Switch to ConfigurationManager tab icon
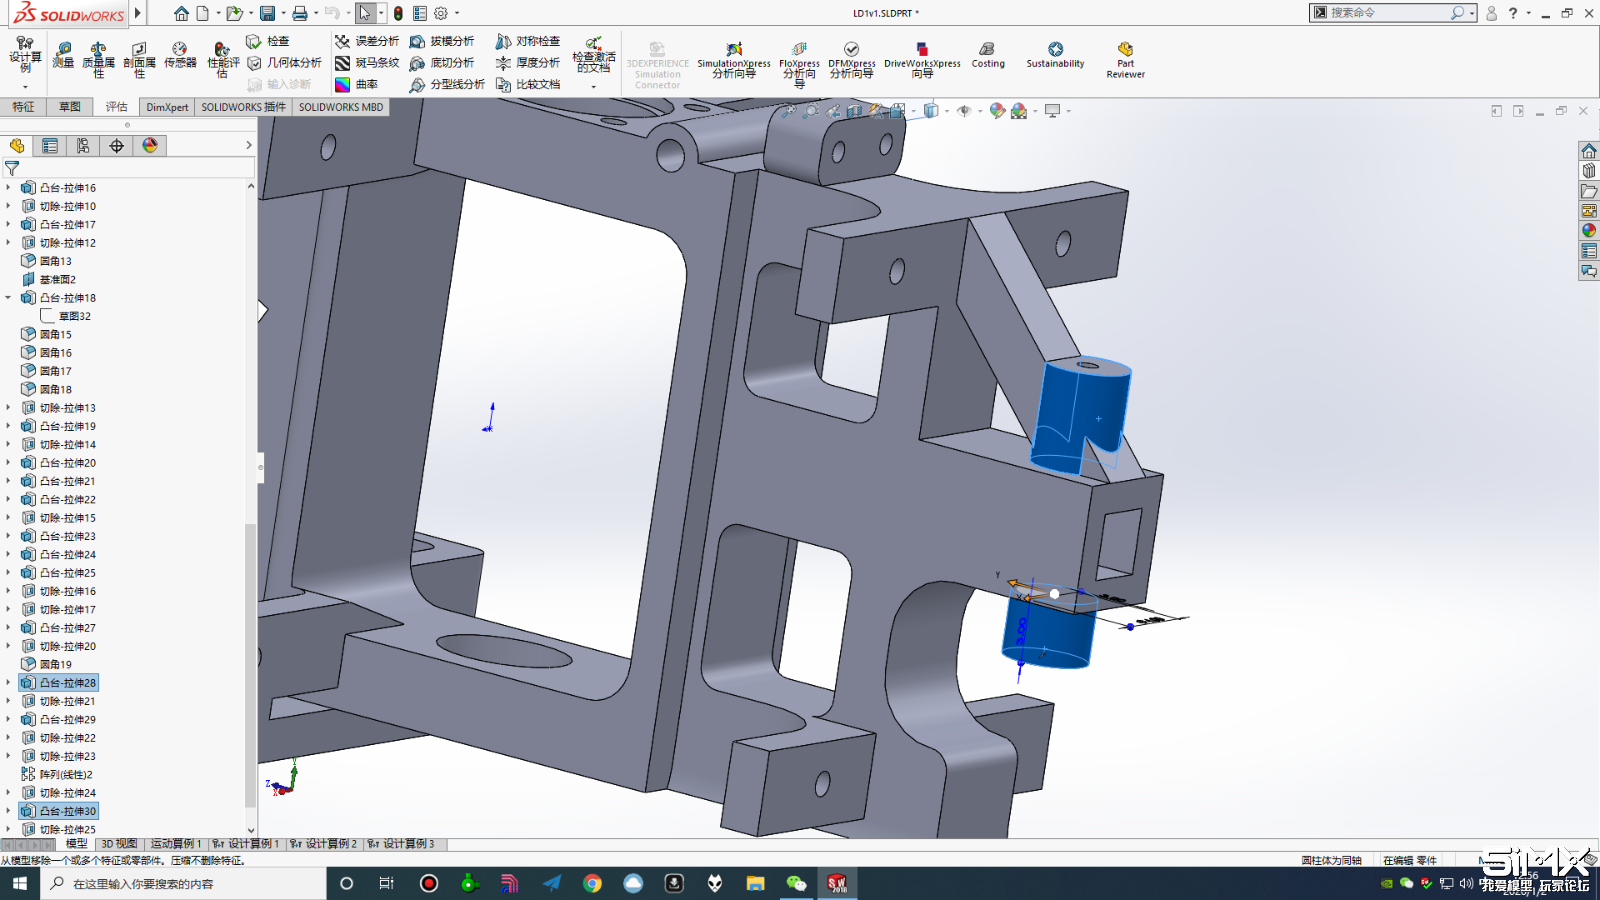The width and height of the screenshot is (1600, 900). click(x=83, y=146)
